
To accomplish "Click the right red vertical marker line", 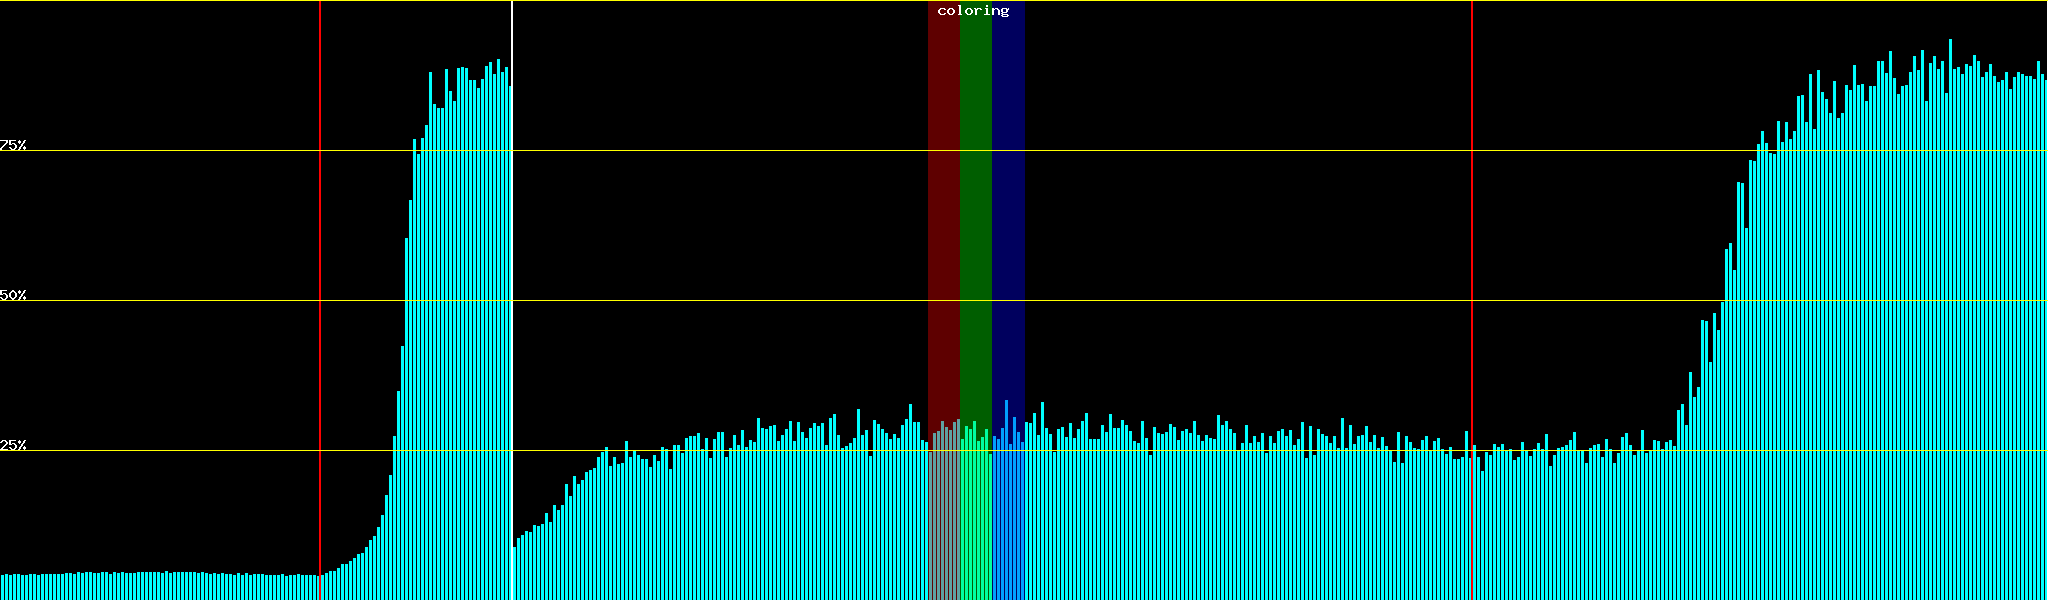I will pyautogui.click(x=1472, y=250).
